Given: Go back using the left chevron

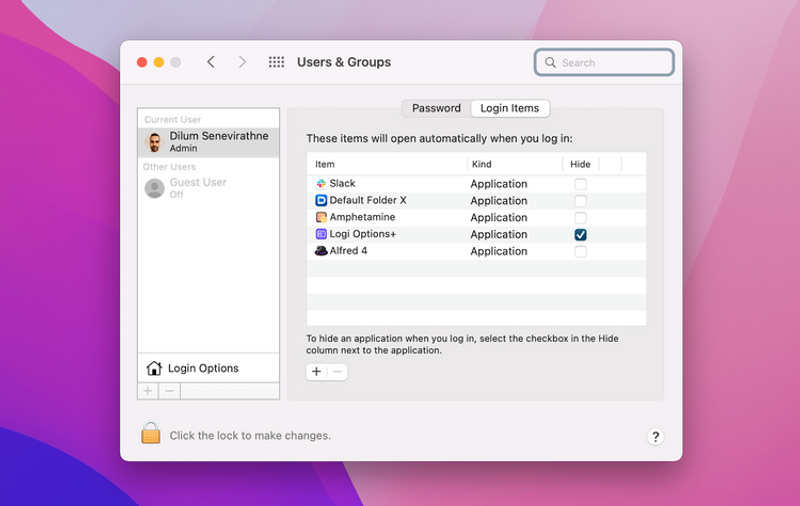Looking at the screenshot, I should (211, 62).
